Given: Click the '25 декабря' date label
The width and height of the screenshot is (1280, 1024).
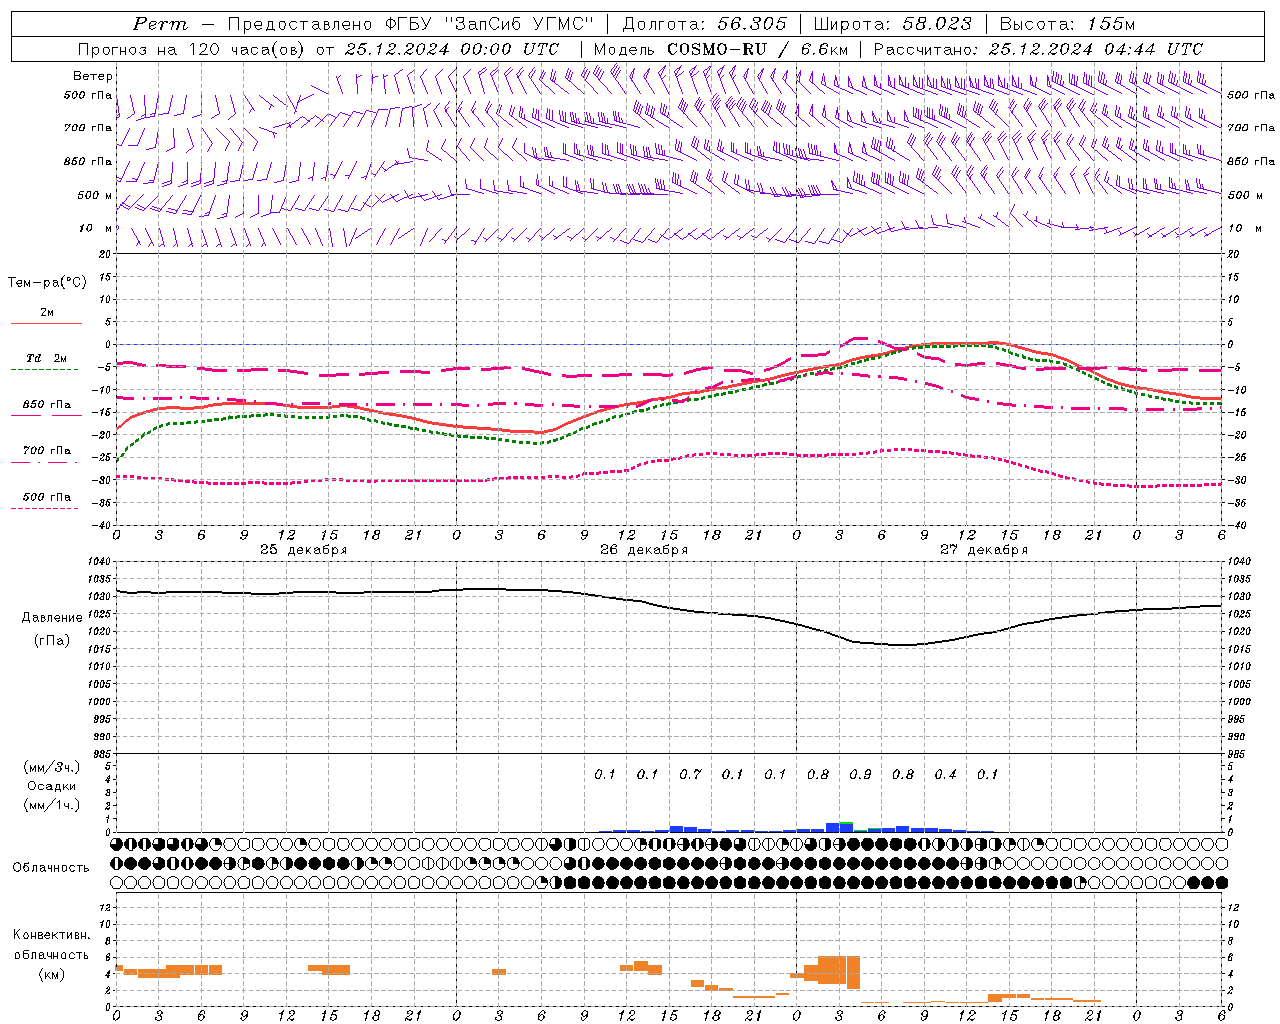Looking at the screenshot, I should pos(304,550).
